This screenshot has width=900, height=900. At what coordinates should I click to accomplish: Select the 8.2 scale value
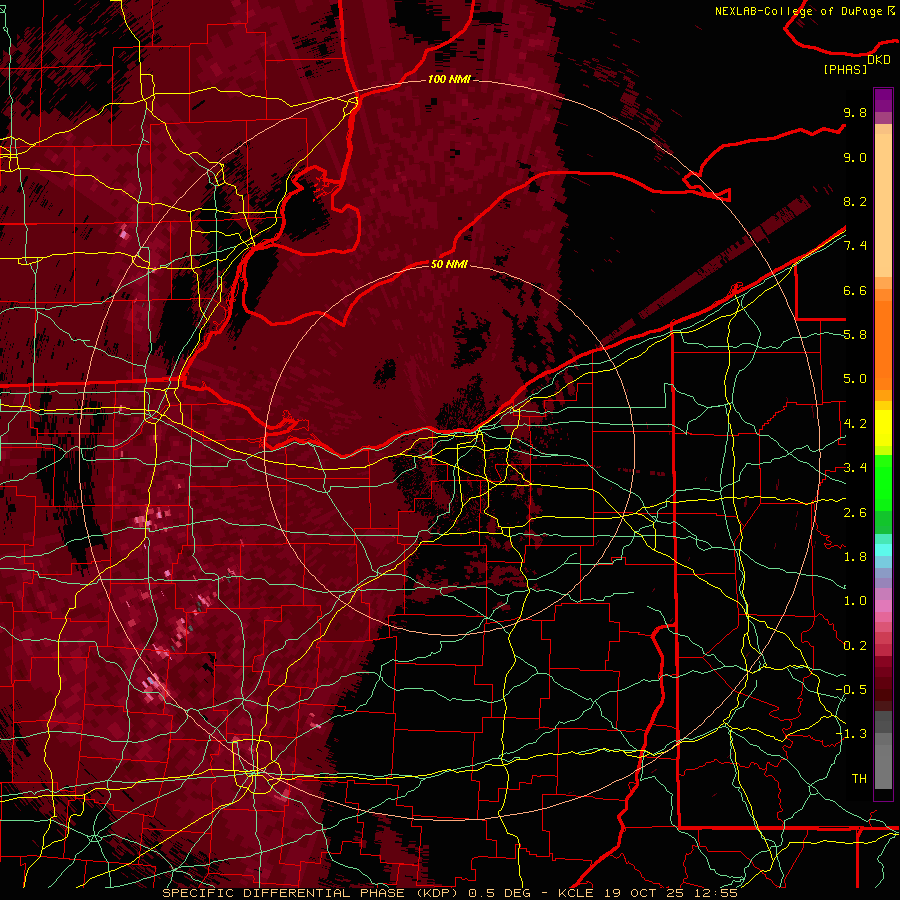tap(855, 201)
